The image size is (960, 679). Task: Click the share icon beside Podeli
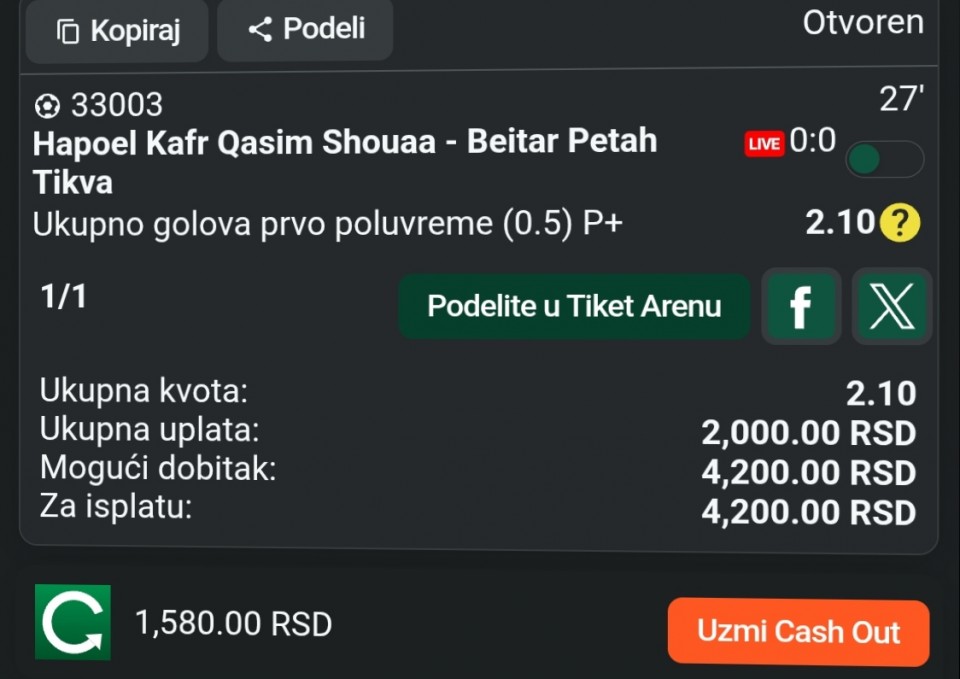coord(260,30)
